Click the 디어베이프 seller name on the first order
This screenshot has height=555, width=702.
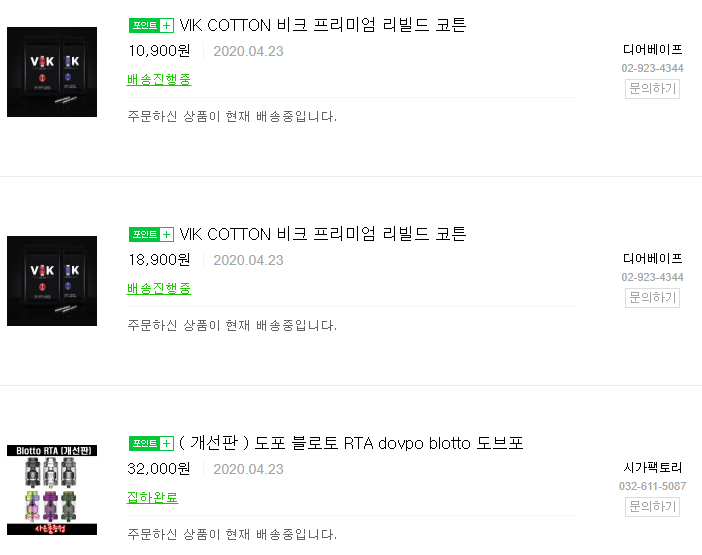(652, 49)
